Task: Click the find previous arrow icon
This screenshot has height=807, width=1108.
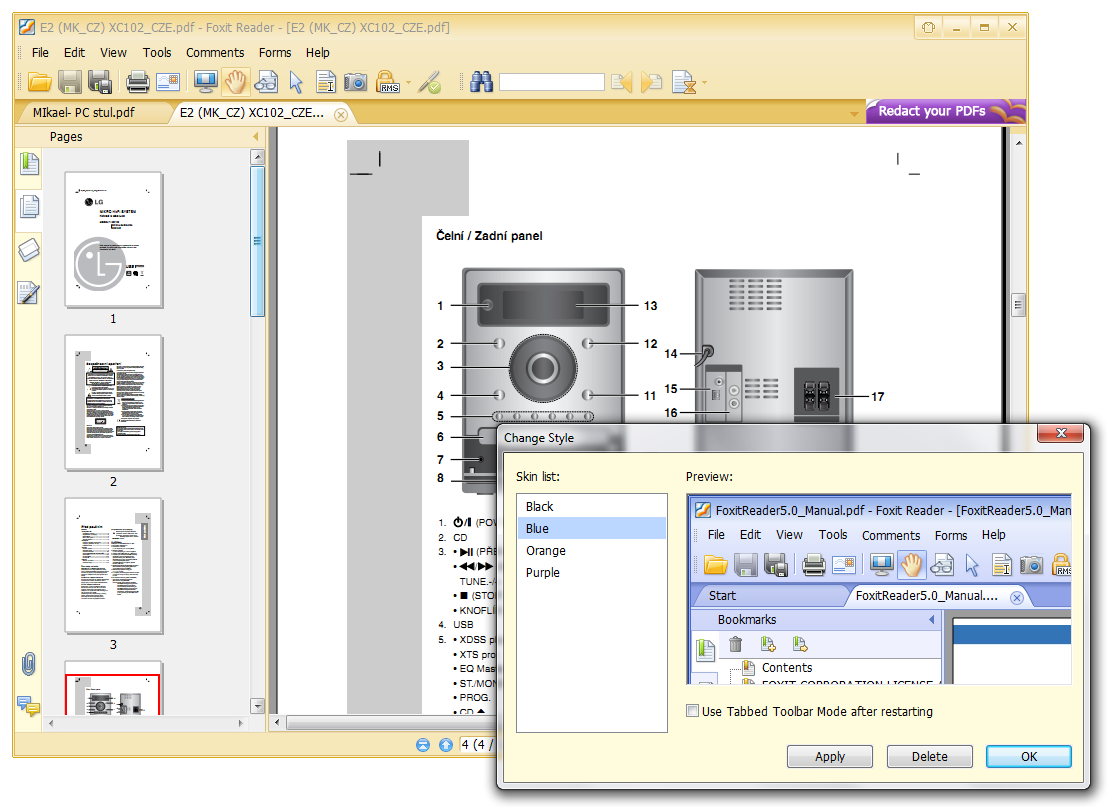Action: tap(622, 83)
